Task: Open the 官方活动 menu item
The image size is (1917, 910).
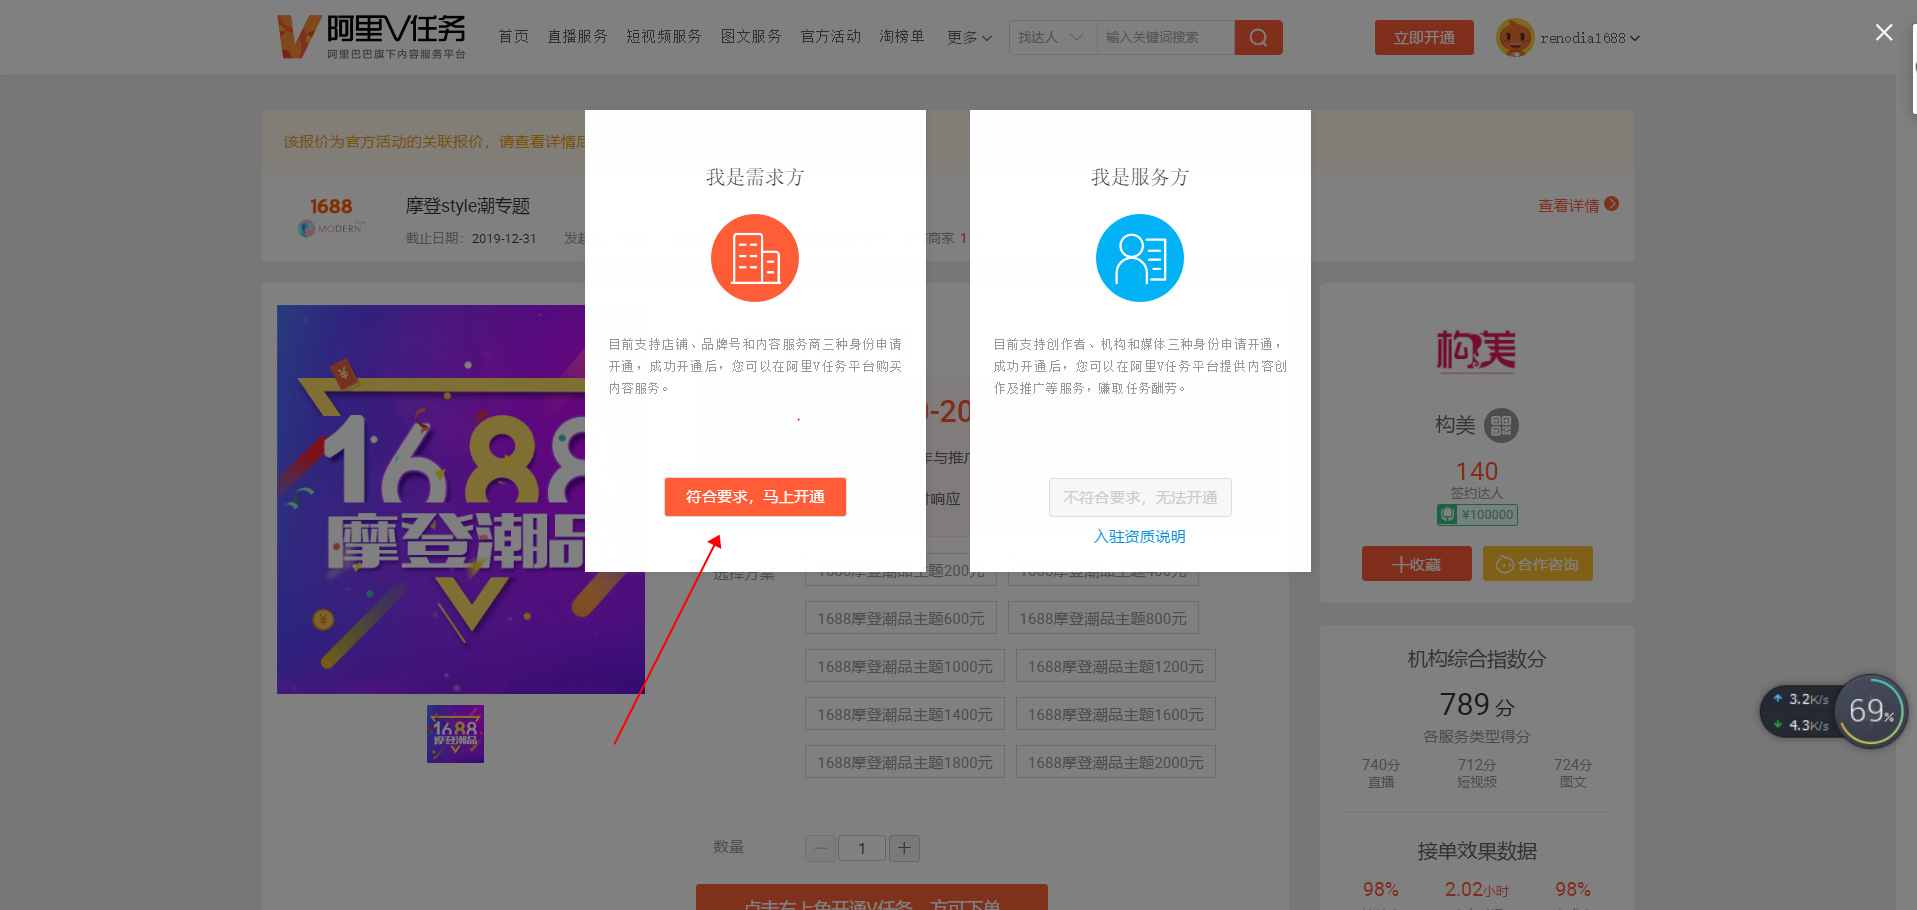Action: coord(831,37)
